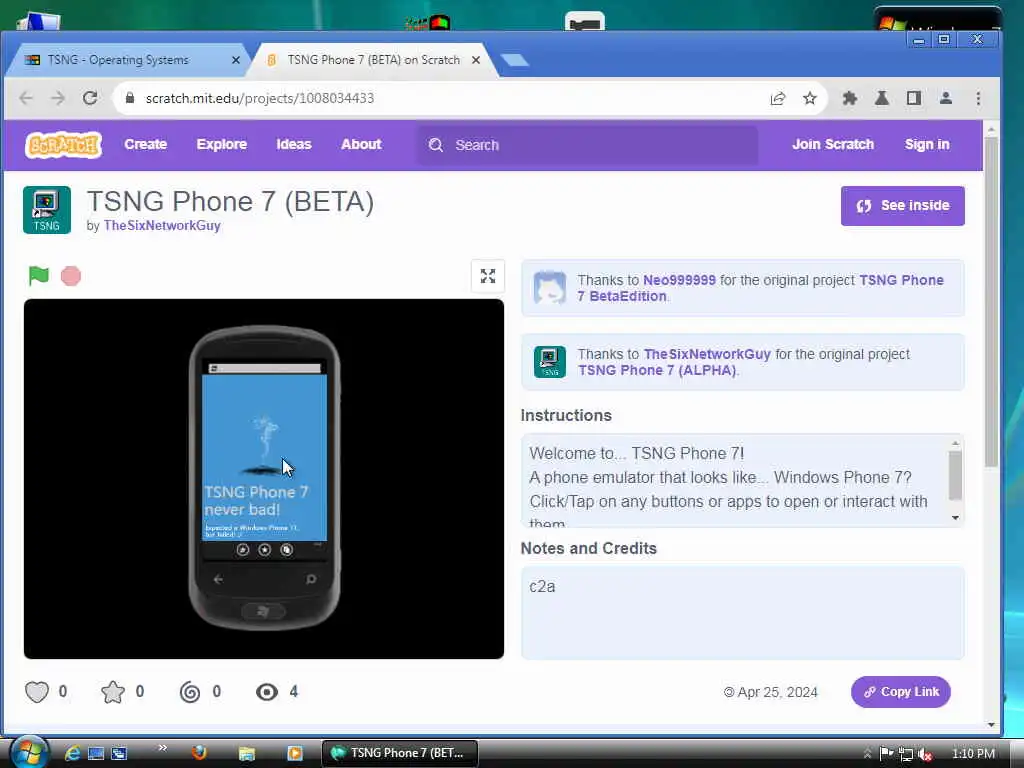Click the Copy Link button
Viewport: 1024px width, 768px height.
tap(901, 692)
